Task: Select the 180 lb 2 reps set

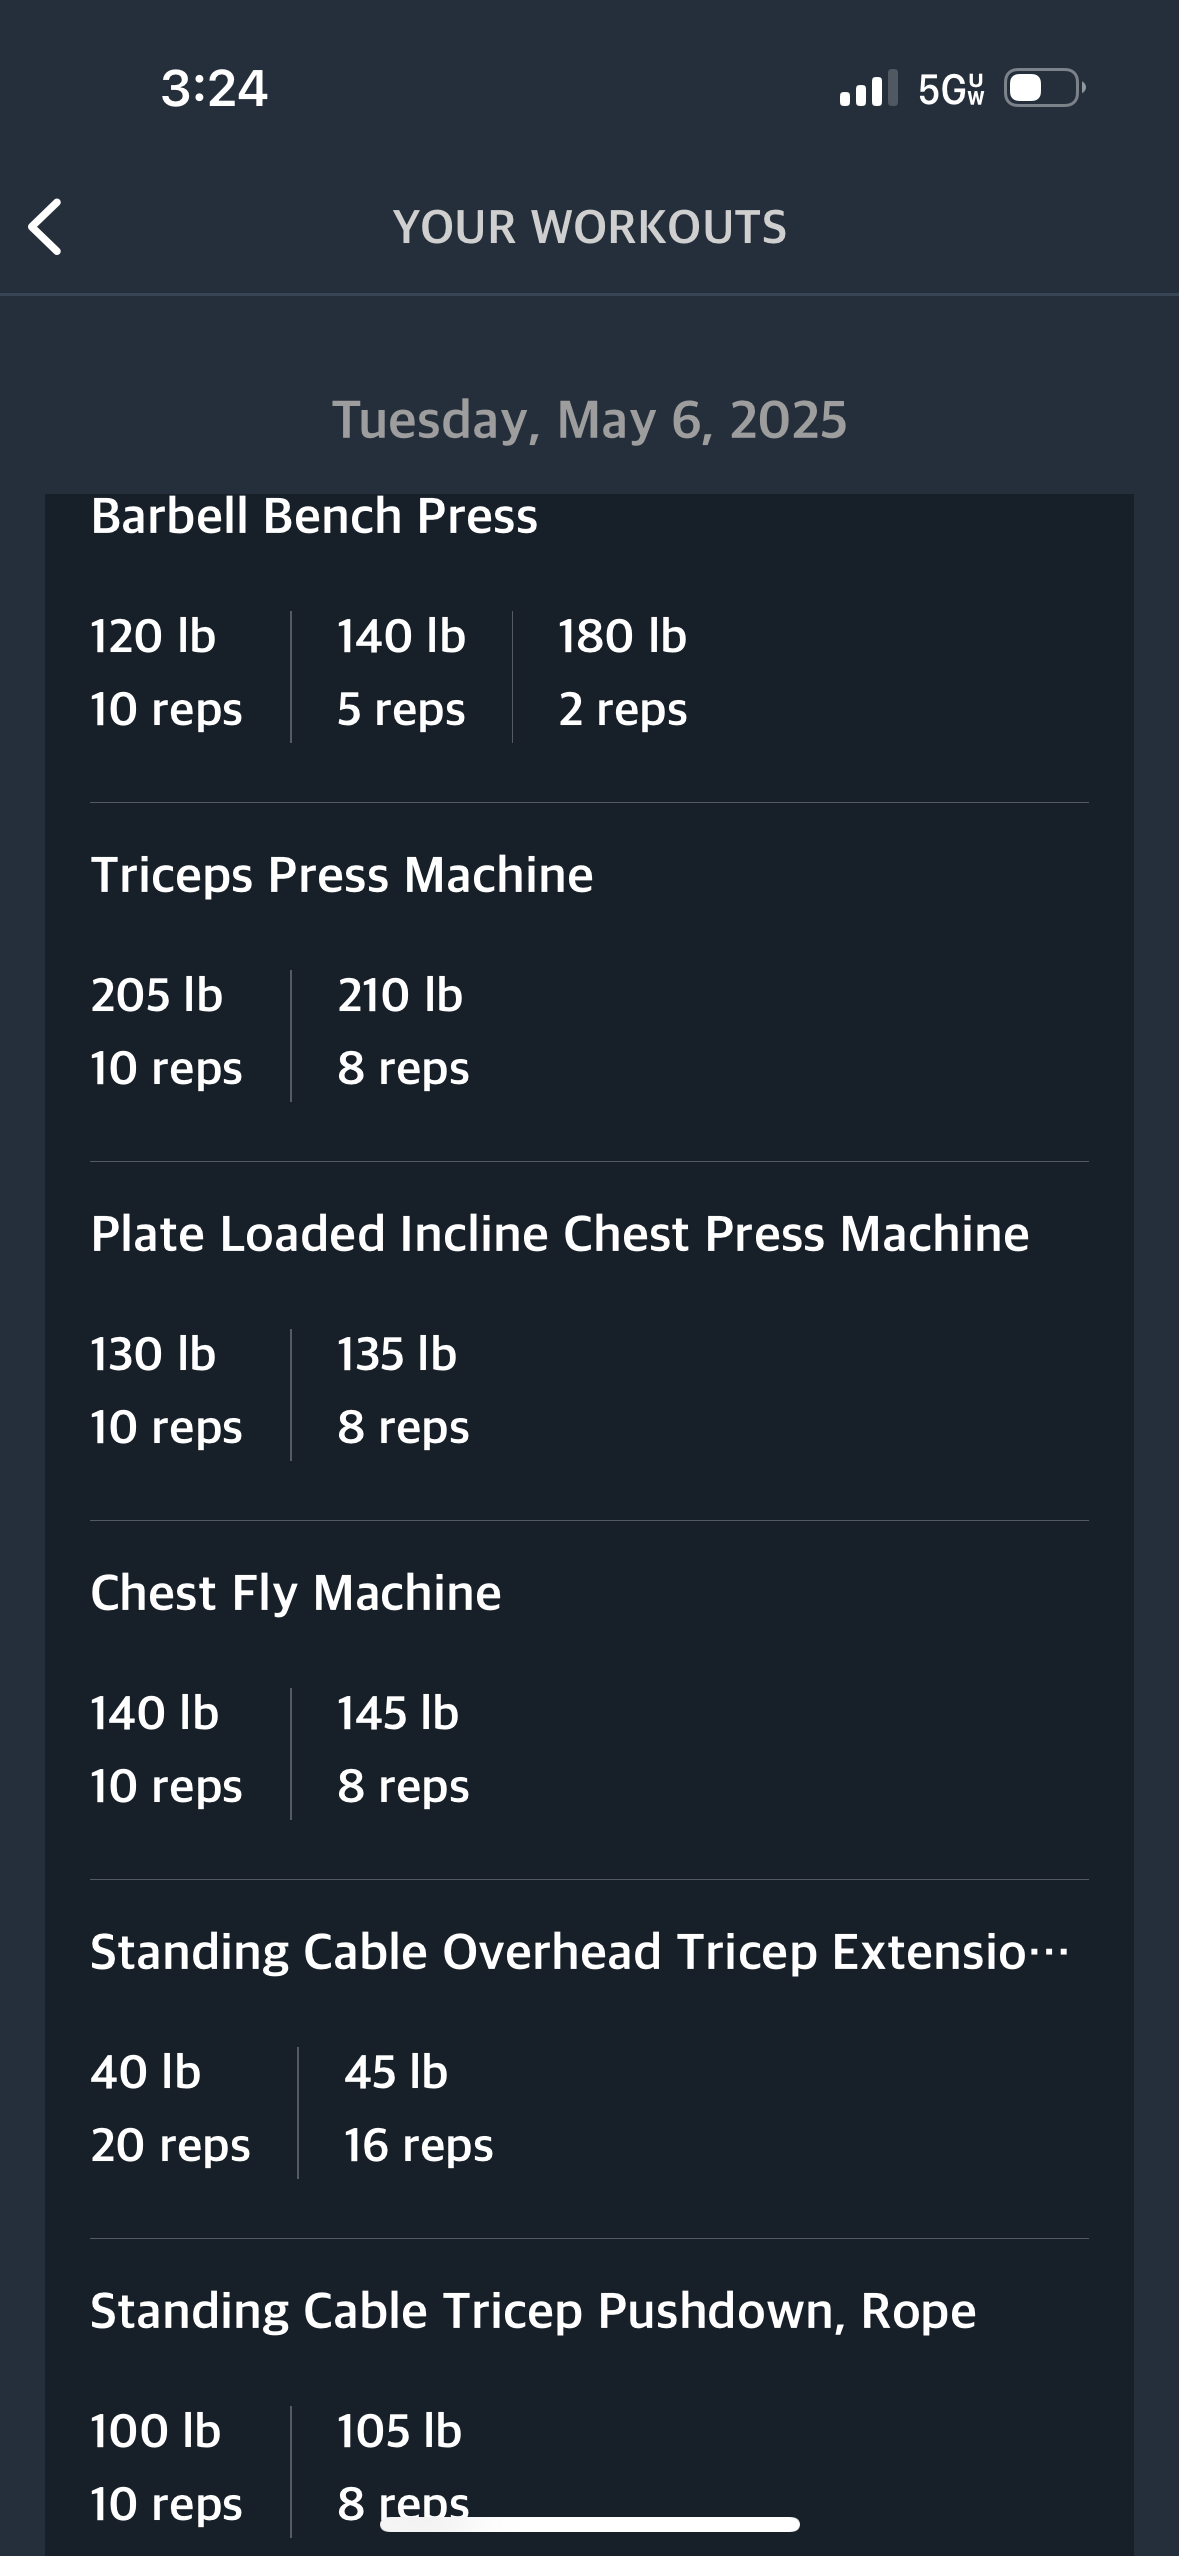Action: 623,673
